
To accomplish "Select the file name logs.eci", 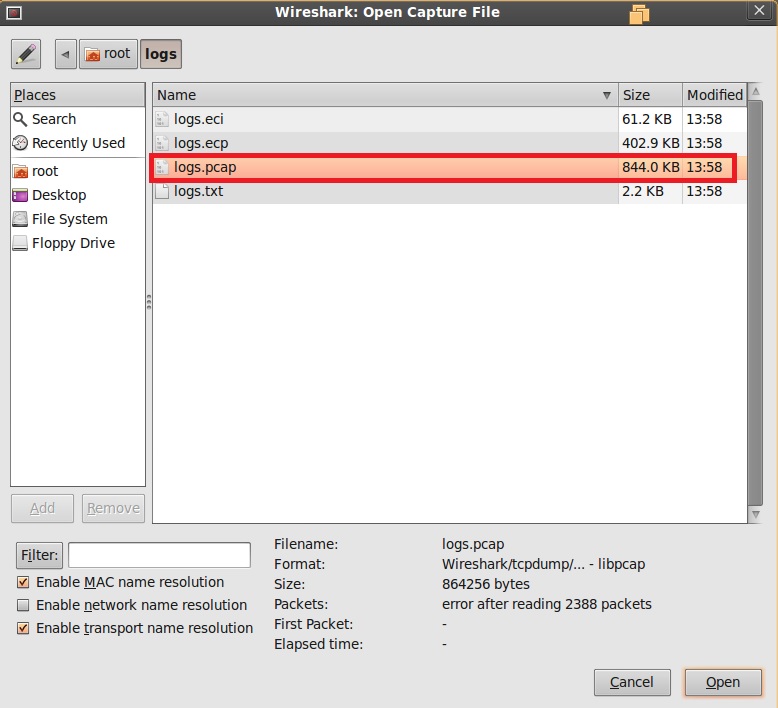I will pos(198,119).
